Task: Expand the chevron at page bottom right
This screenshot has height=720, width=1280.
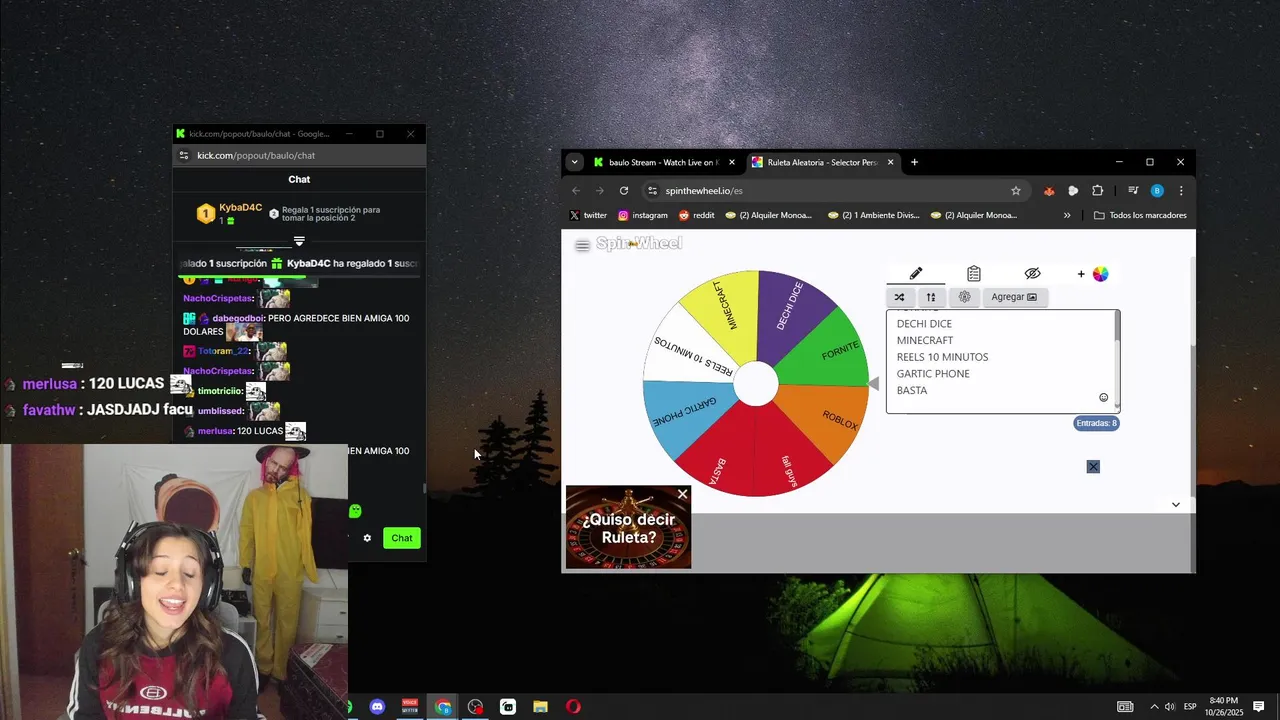Action: [1175, 505]
